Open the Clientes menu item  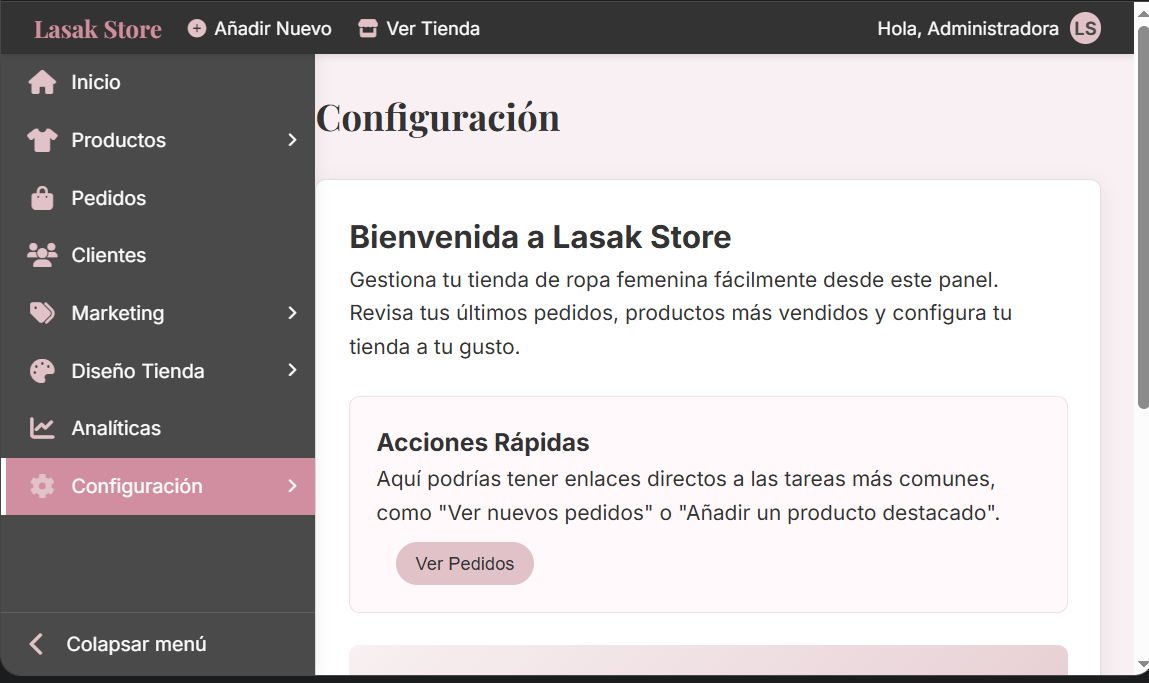[x=109, y=256]
